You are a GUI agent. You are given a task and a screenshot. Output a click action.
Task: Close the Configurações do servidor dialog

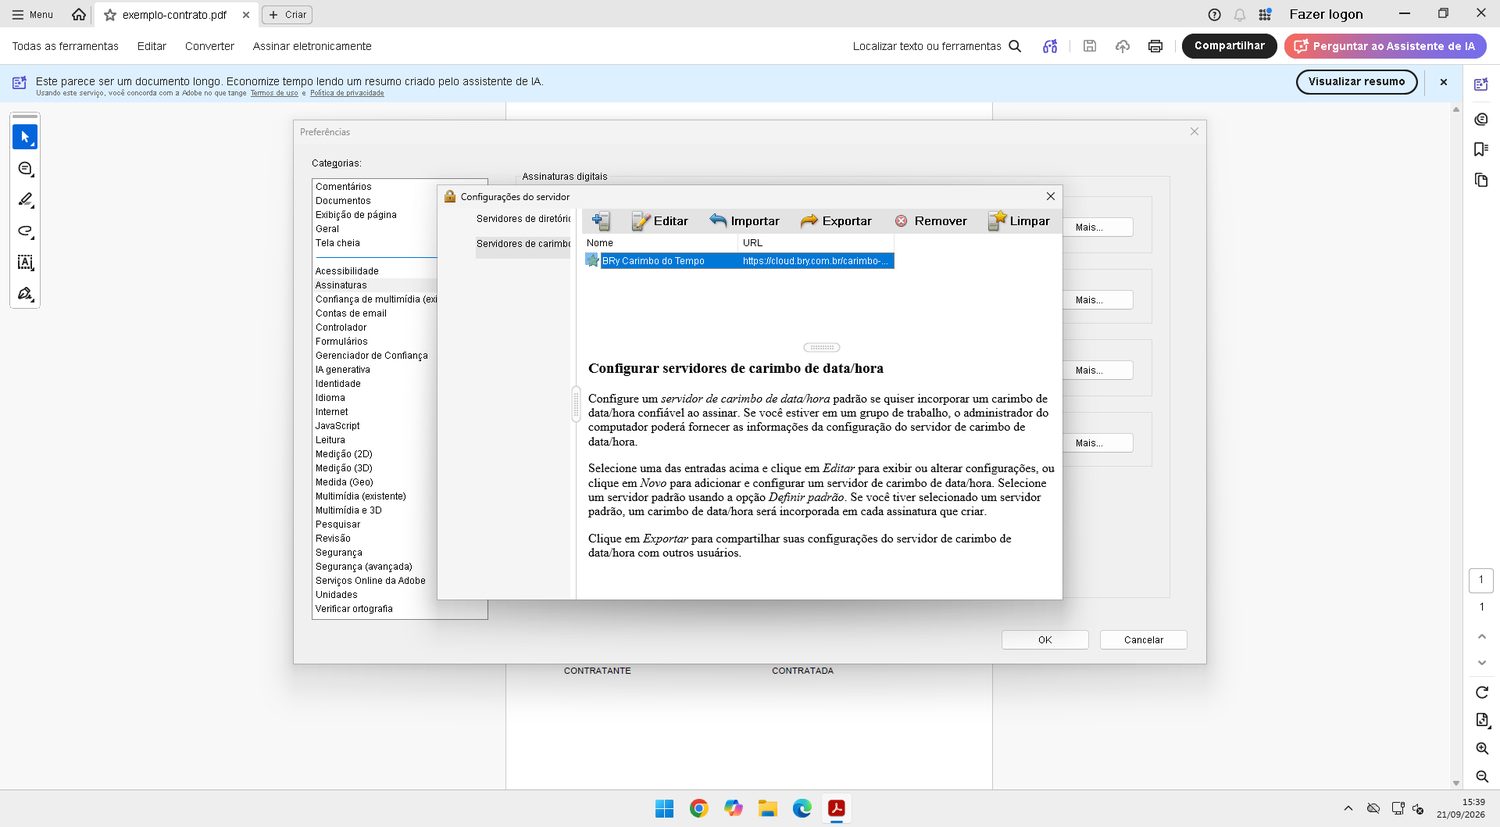click(x=1050, y=196)
